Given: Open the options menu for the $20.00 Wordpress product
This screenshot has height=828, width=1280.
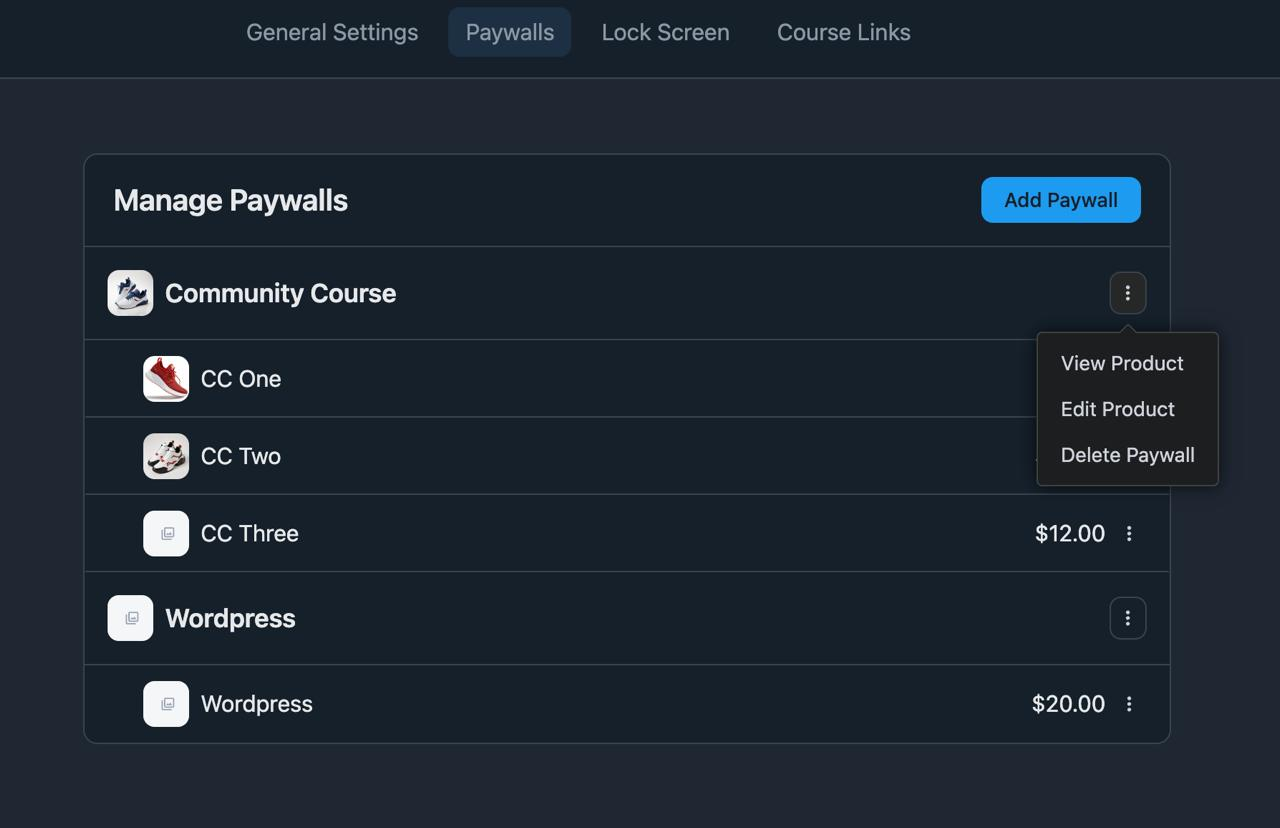Looking at the screenshot, I should point(1129,704).
